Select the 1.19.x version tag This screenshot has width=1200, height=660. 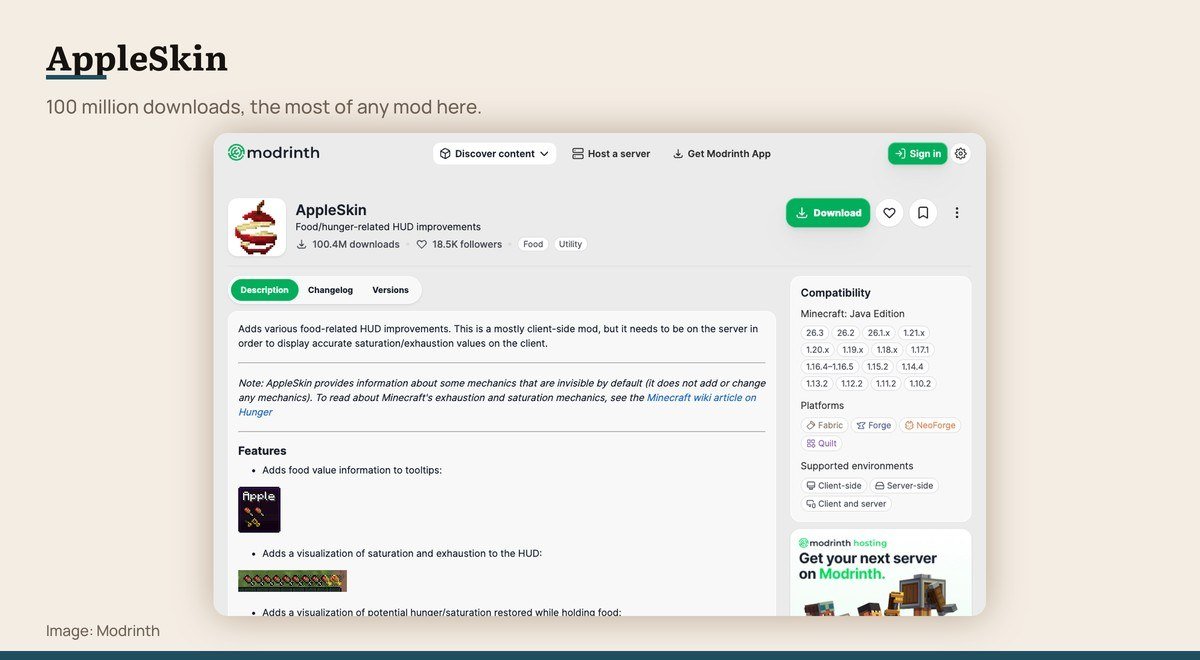[x=852, y=350]
